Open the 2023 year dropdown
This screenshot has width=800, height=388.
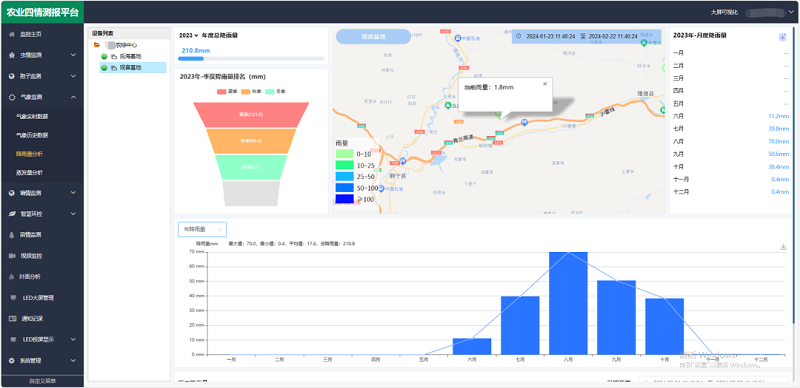tap(189, 36)
